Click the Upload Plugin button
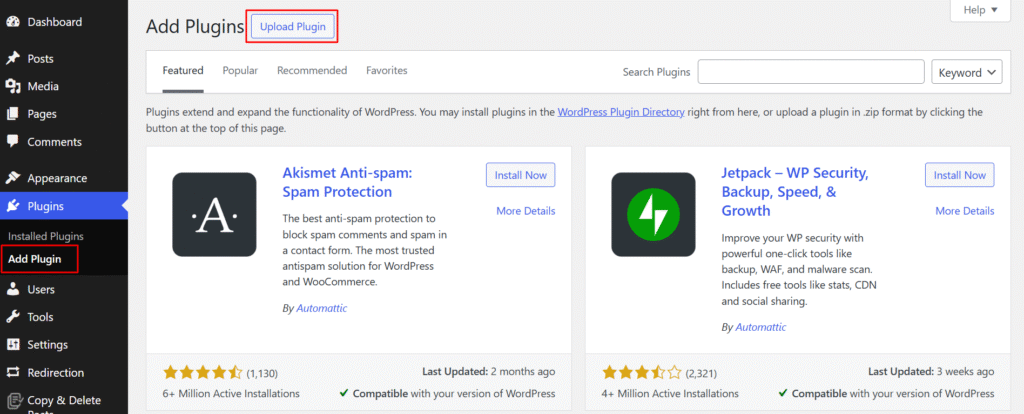The width and height of the screenshot is (1024, 414). pos(293,27)
